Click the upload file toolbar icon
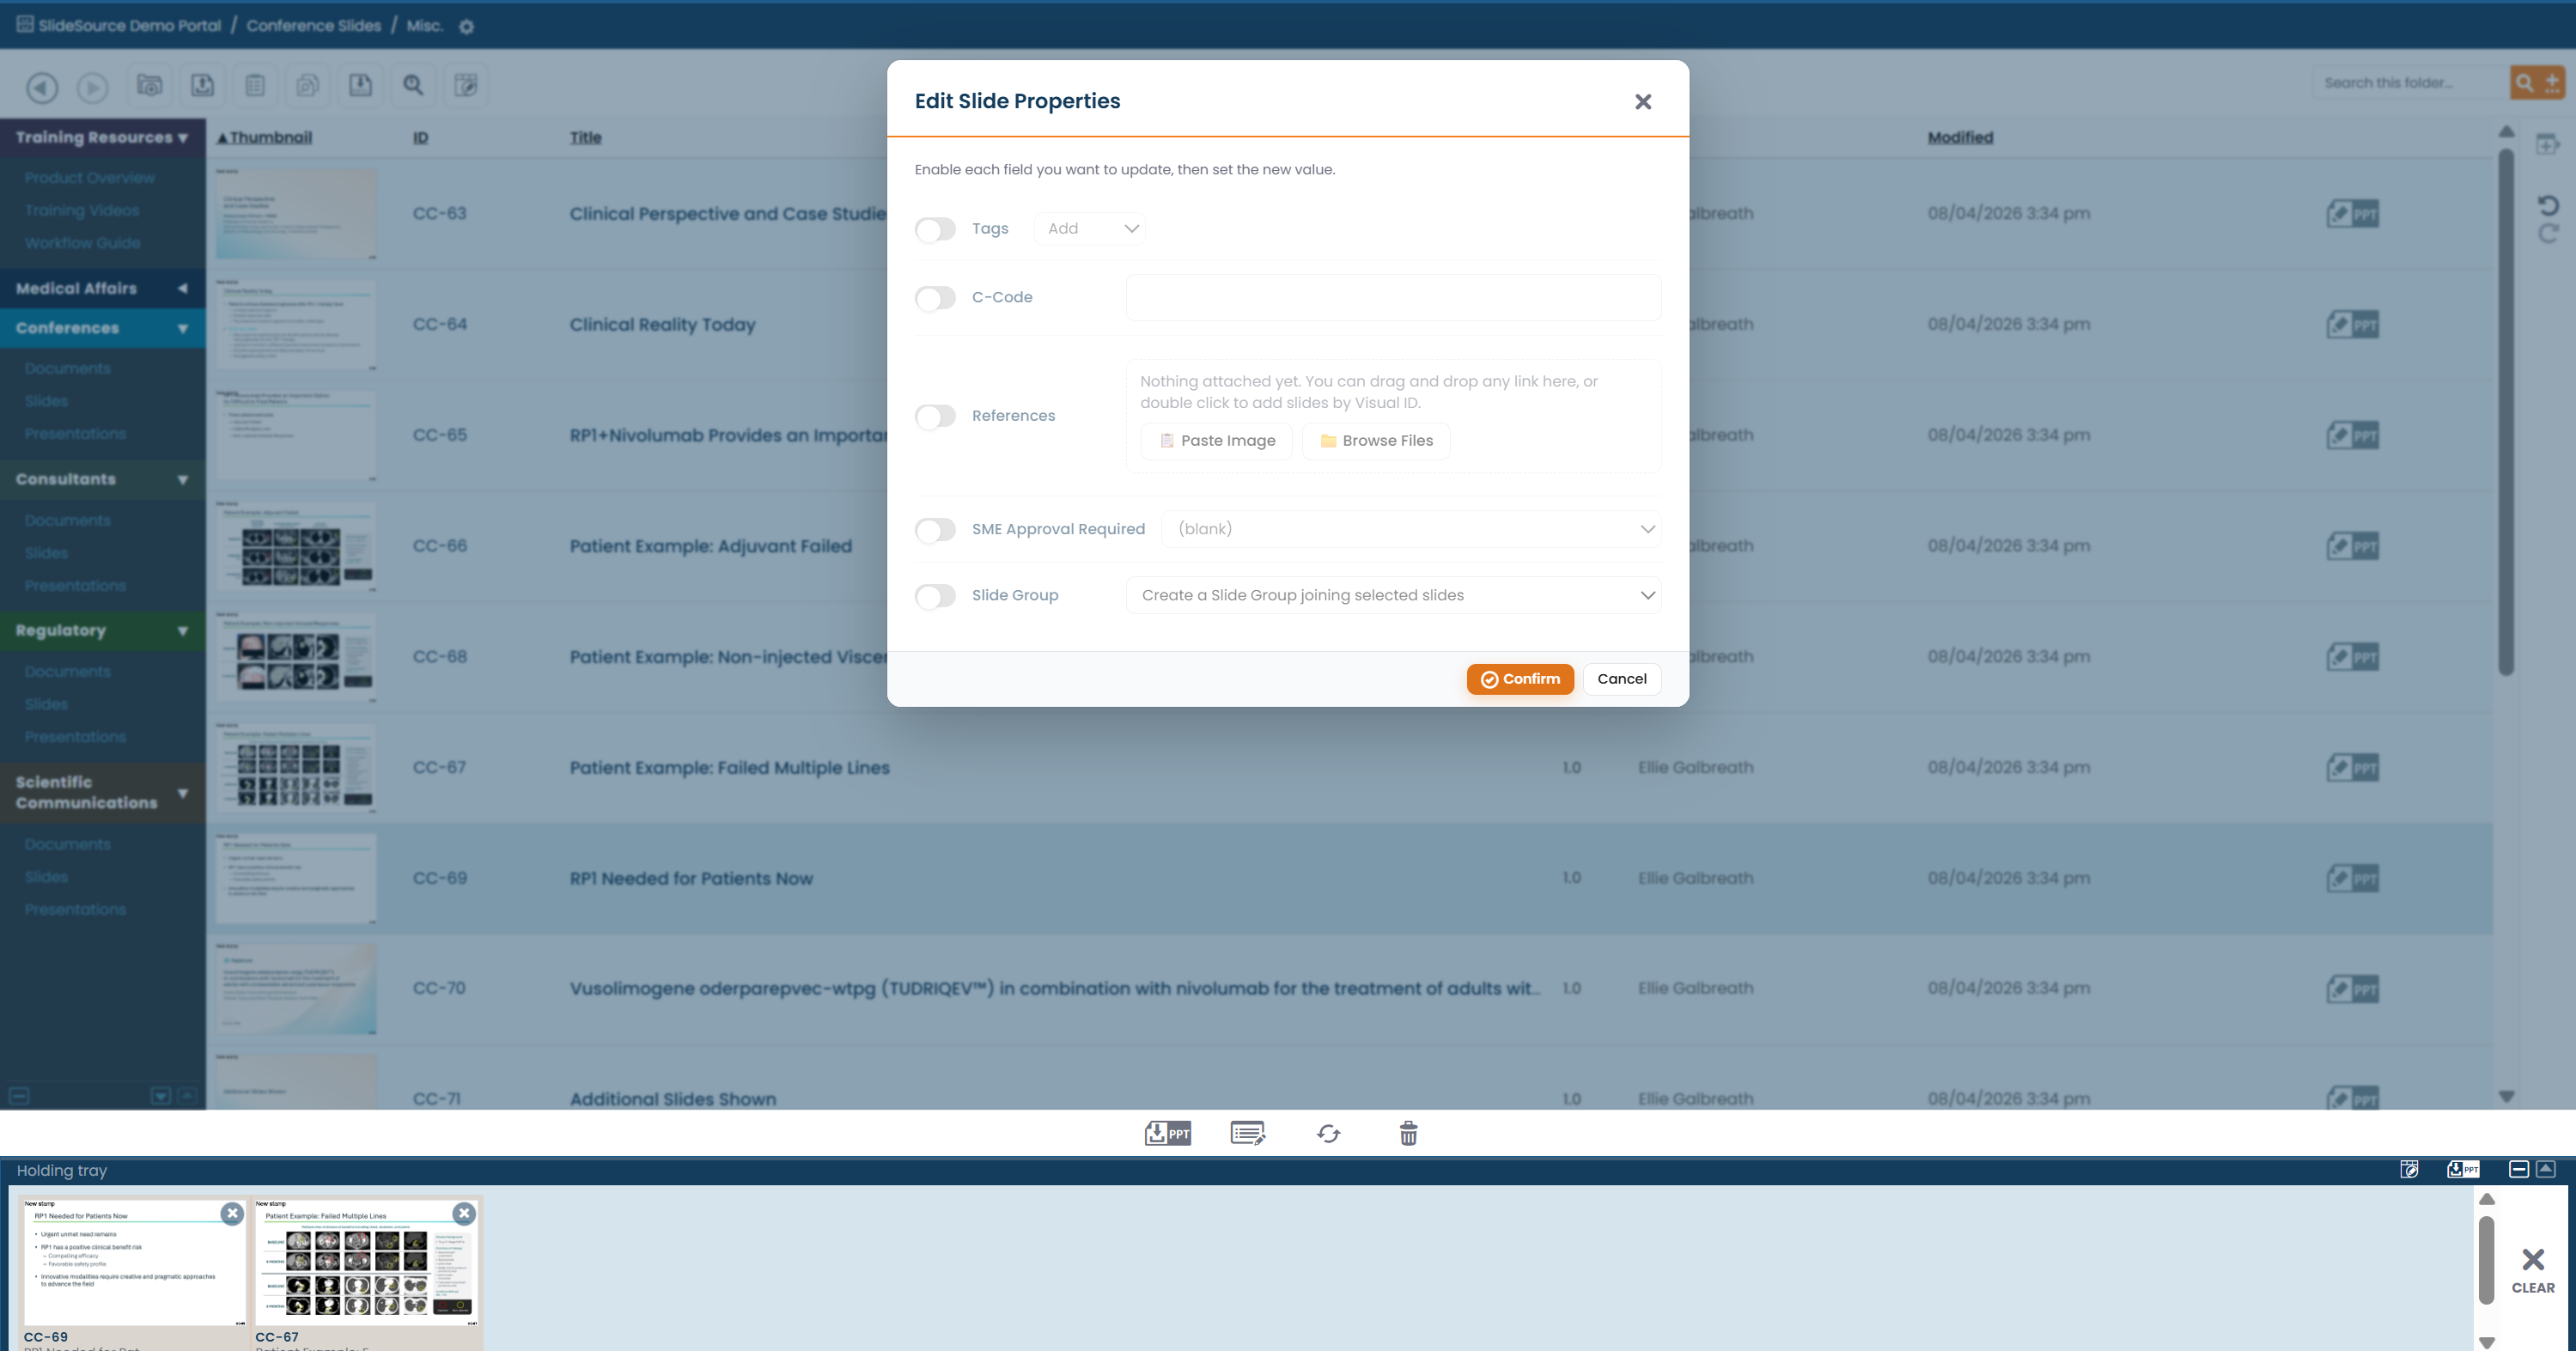This screenshot has height=1351, width=2576. (202, 85)
